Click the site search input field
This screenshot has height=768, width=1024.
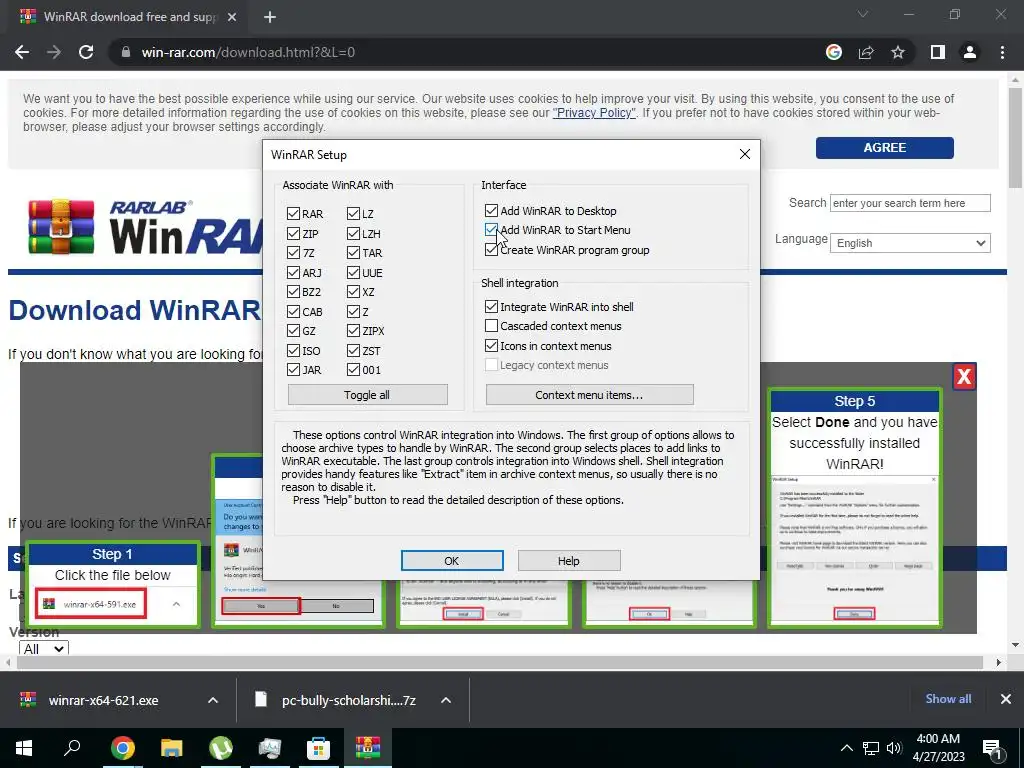click(x=910, y=203)
